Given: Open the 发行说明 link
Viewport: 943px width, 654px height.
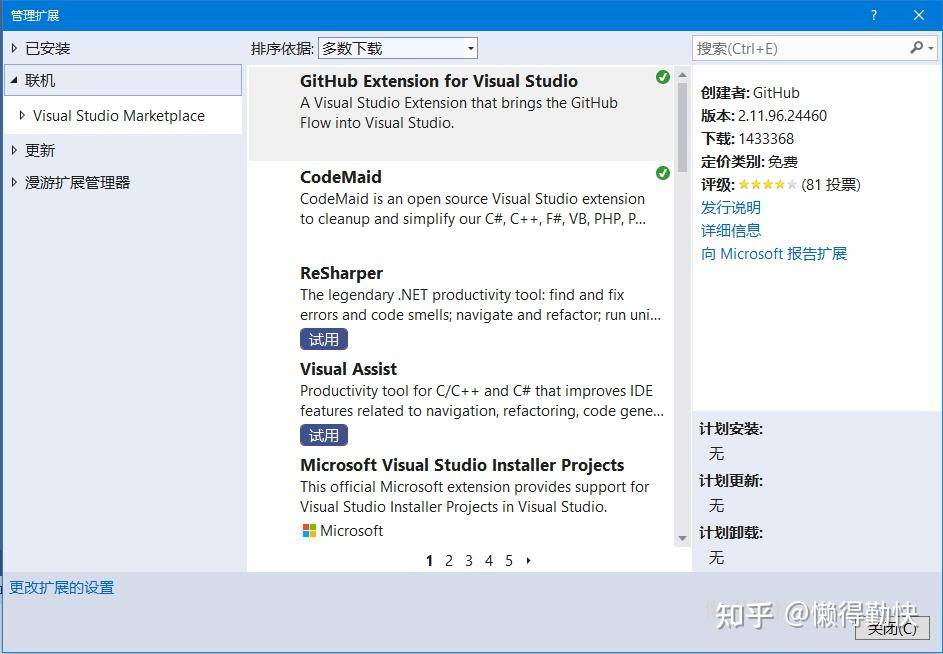Looking at the screenshot, I should 731,208.
